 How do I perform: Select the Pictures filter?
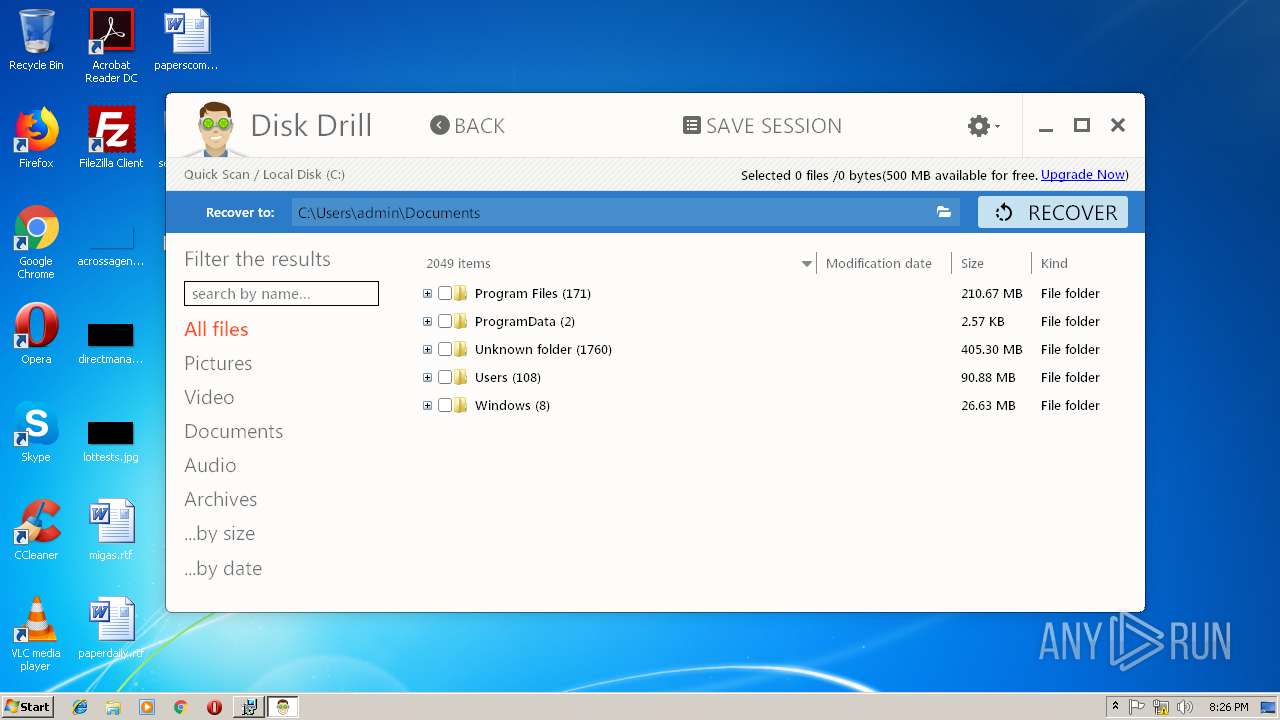(218, 363)
